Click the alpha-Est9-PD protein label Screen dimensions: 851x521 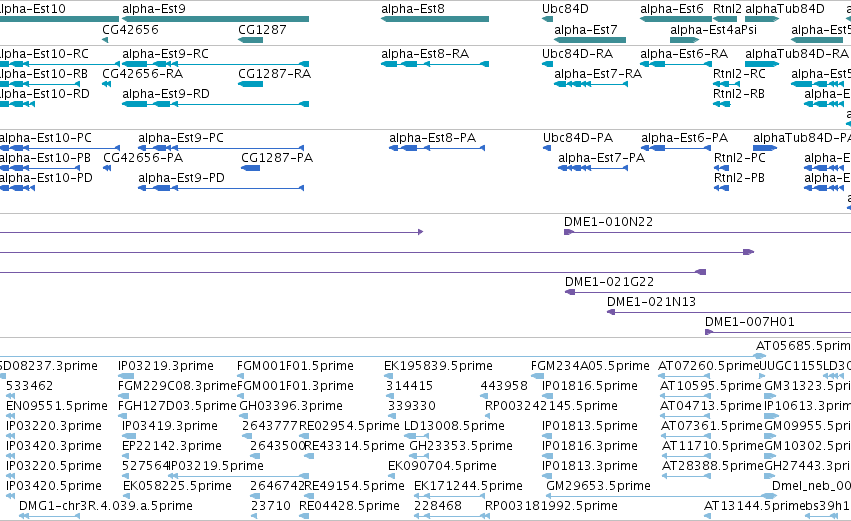pyautogui.click(x=181, y=178)
